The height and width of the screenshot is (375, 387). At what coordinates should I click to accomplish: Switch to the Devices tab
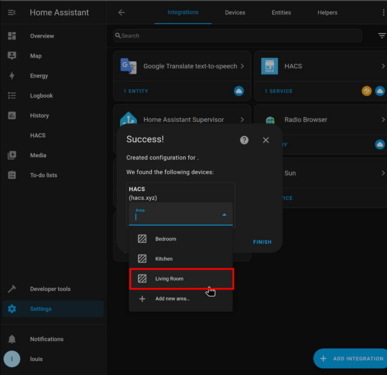tap(235, 13)
